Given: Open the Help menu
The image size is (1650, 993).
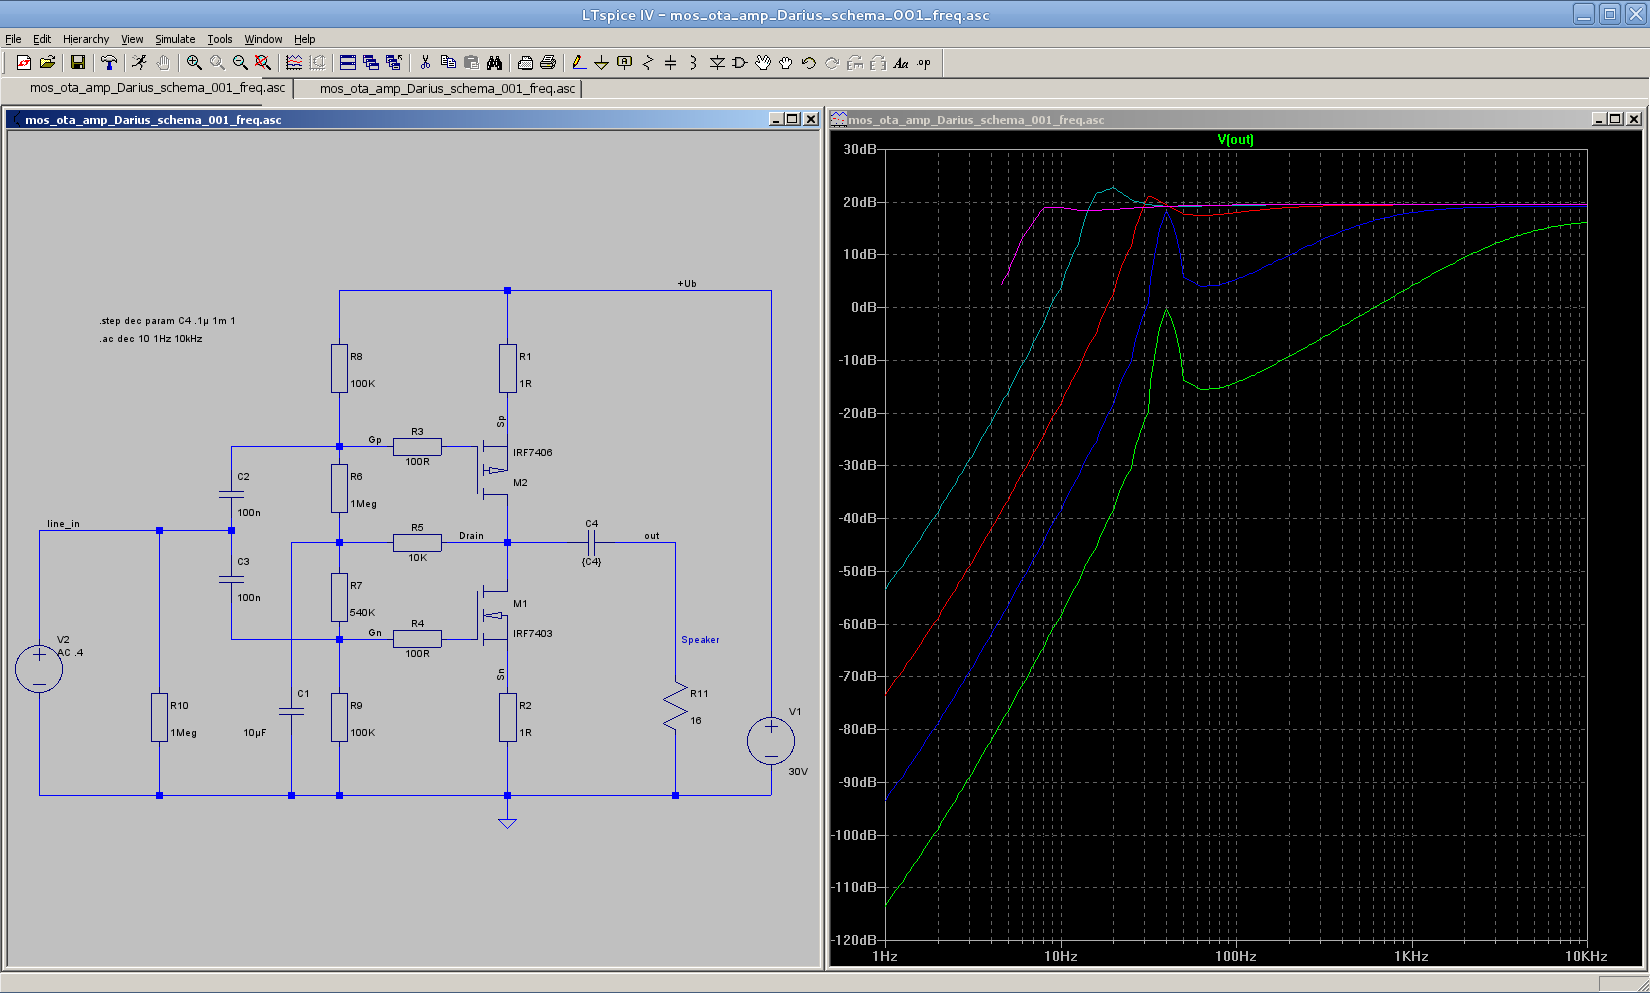Looking at the screenshot, I should point(305,39).
